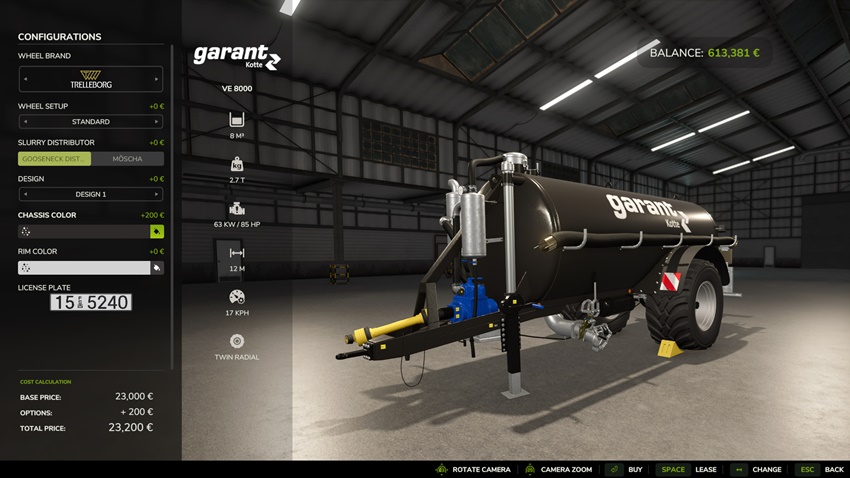Go to previous design arrow
This screenshot has height=478, width=850.
click(x=25, y=194)
